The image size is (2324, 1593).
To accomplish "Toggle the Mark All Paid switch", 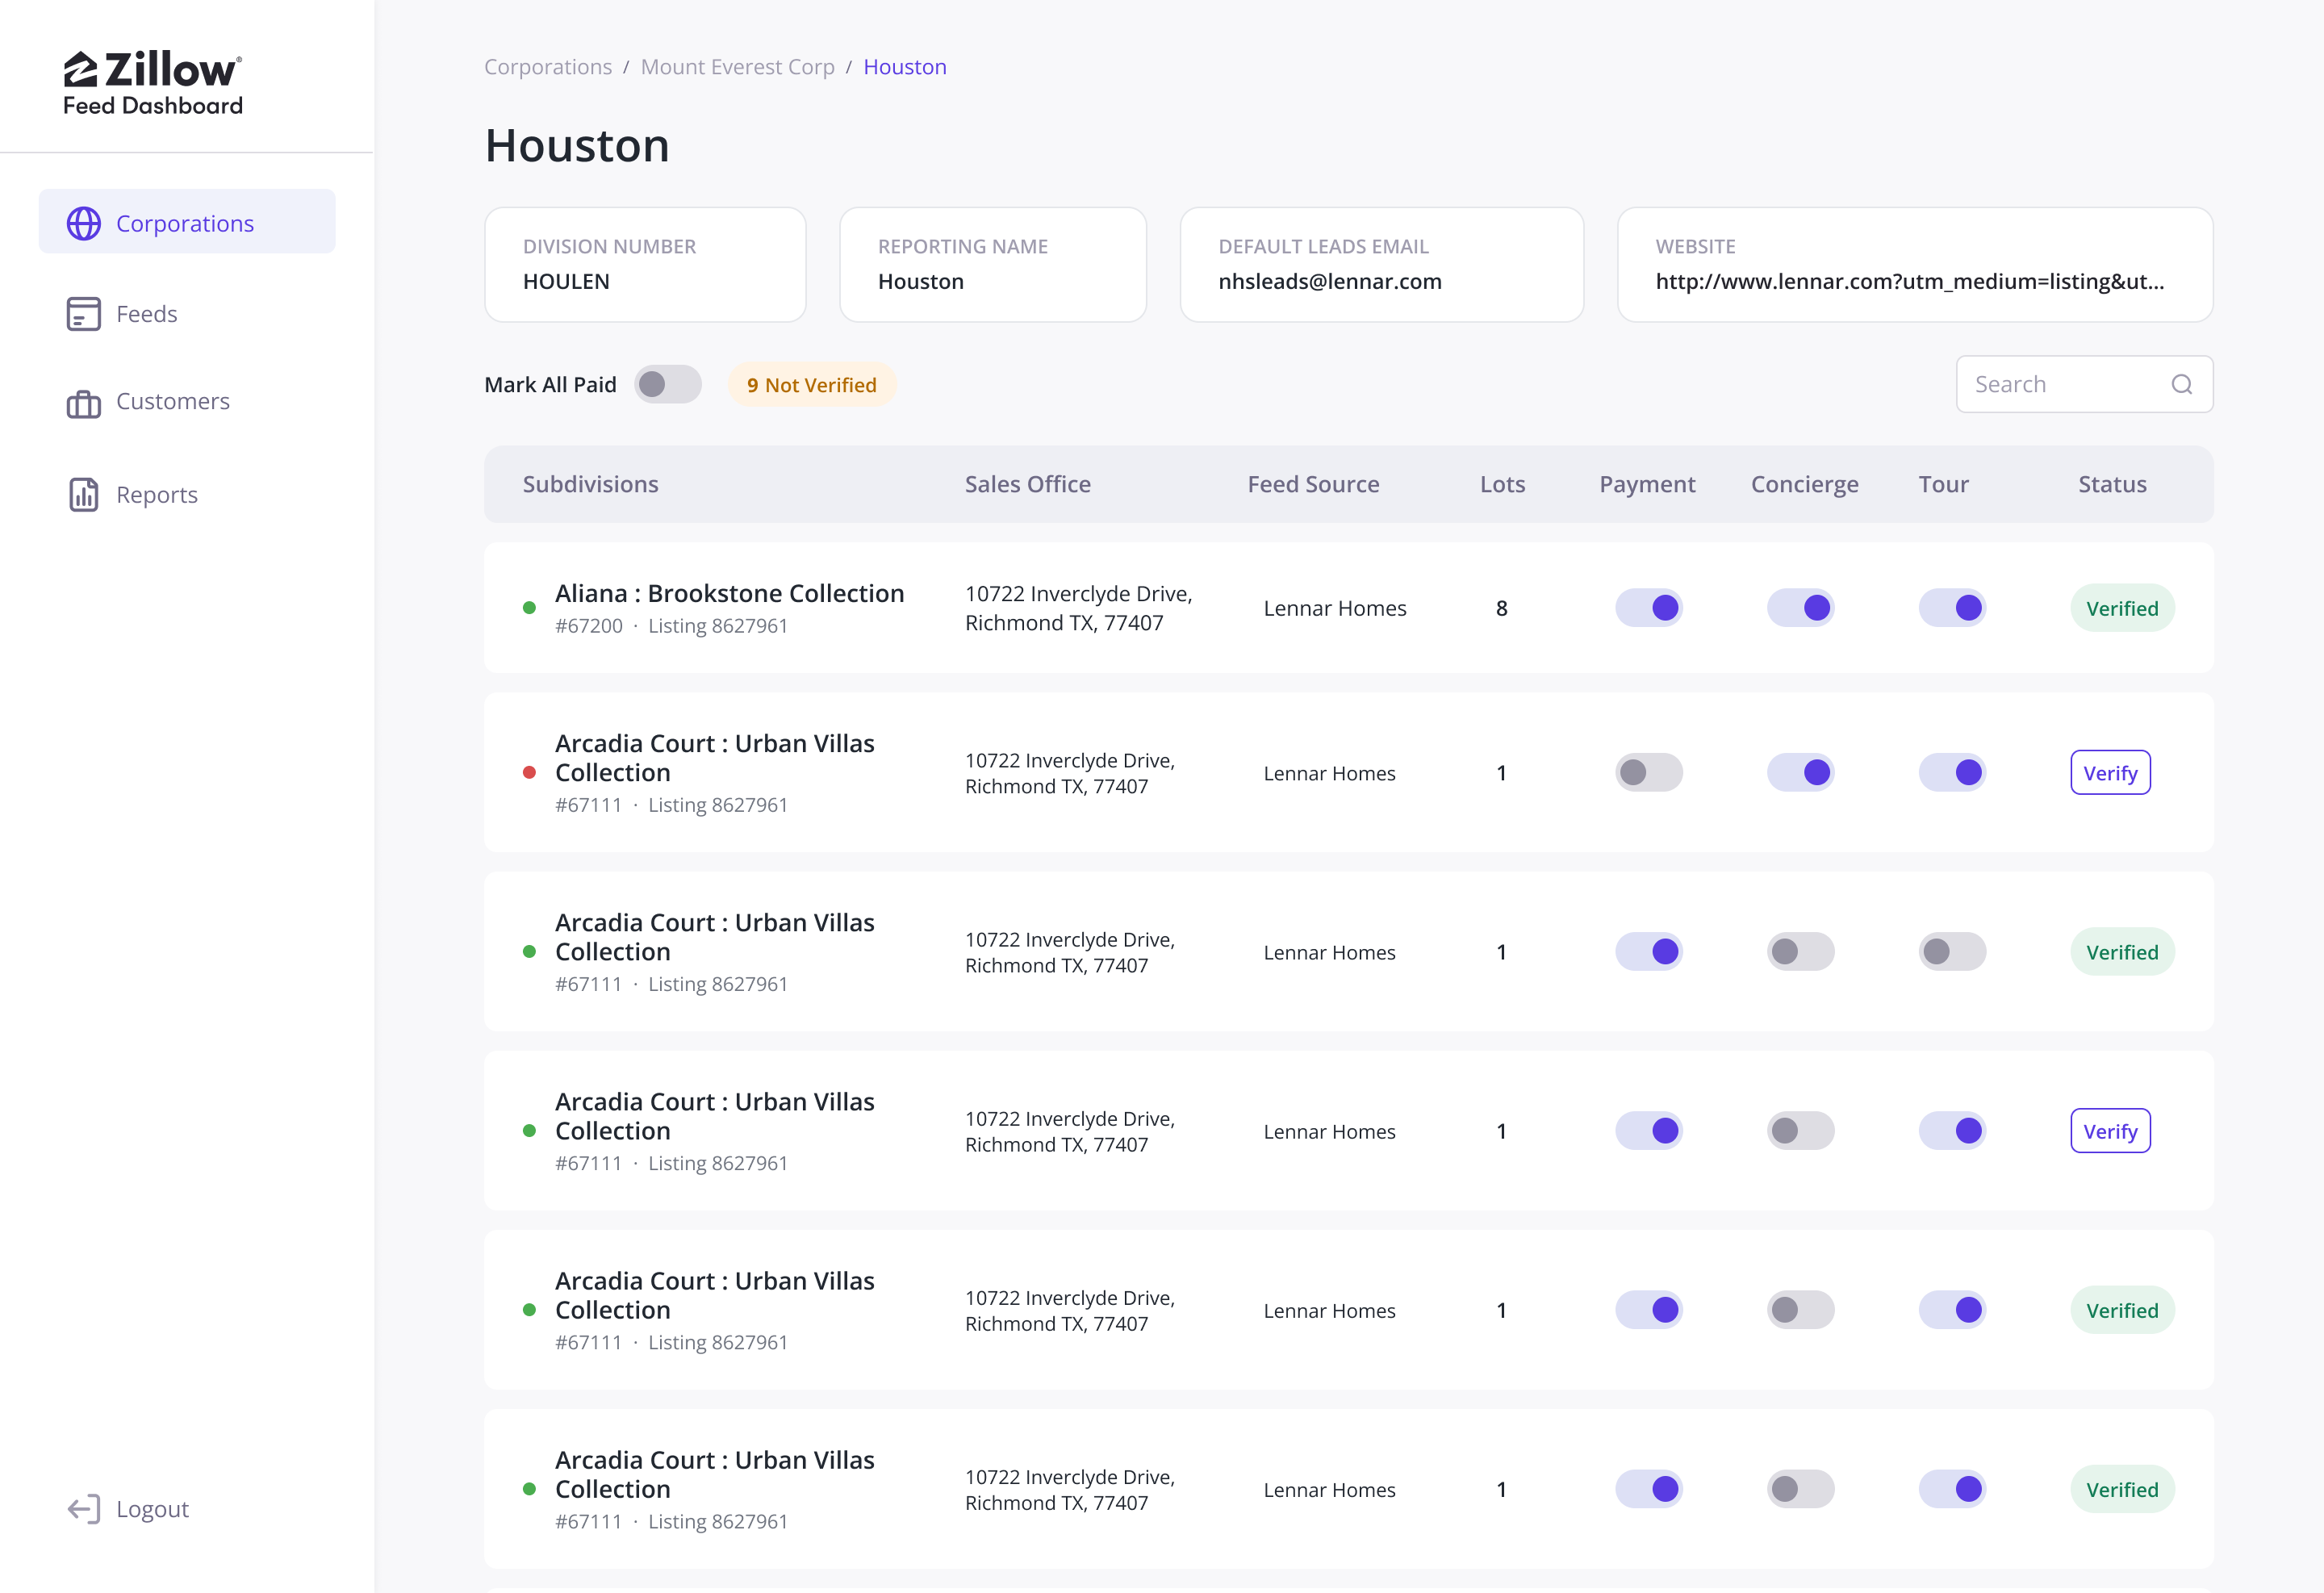I will coord(668,385).
